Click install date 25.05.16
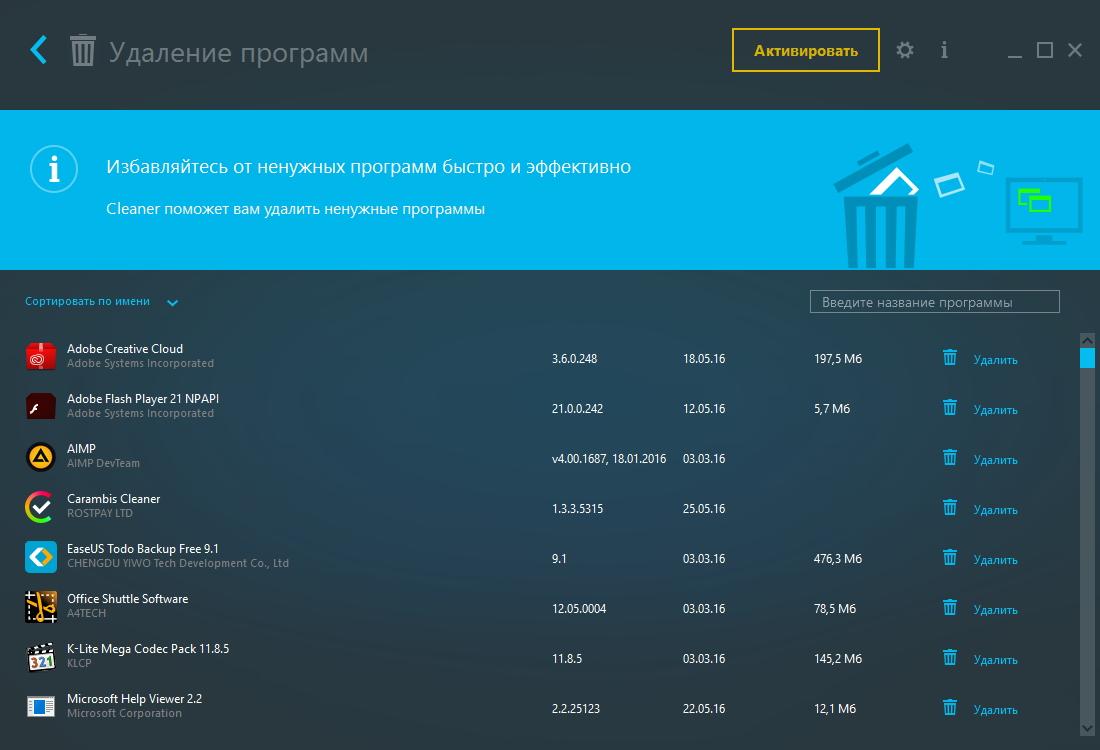This screenshot has height=750, width=1100. (704, 509)
